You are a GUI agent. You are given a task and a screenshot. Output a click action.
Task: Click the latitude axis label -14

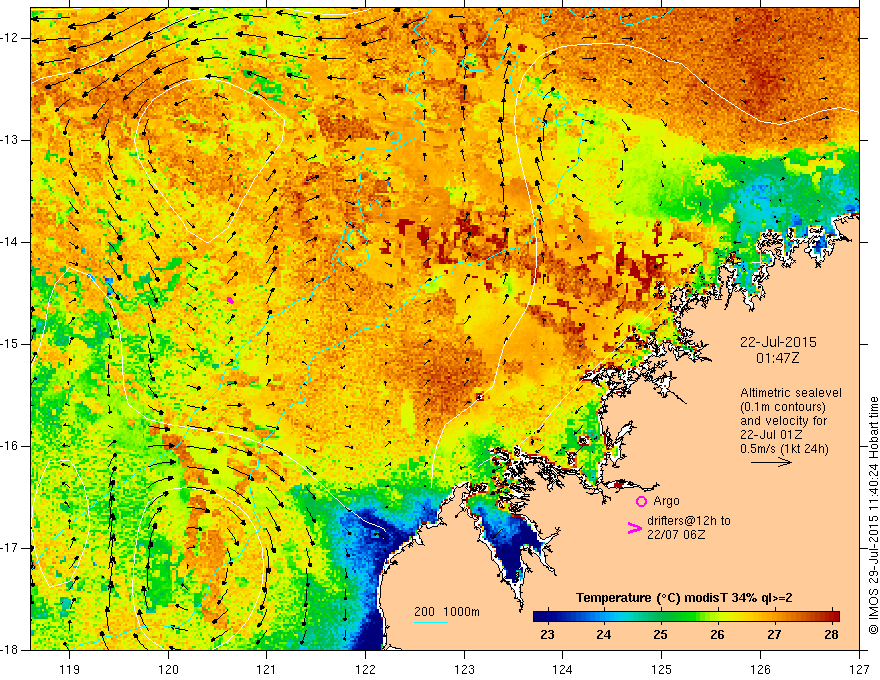11,242
